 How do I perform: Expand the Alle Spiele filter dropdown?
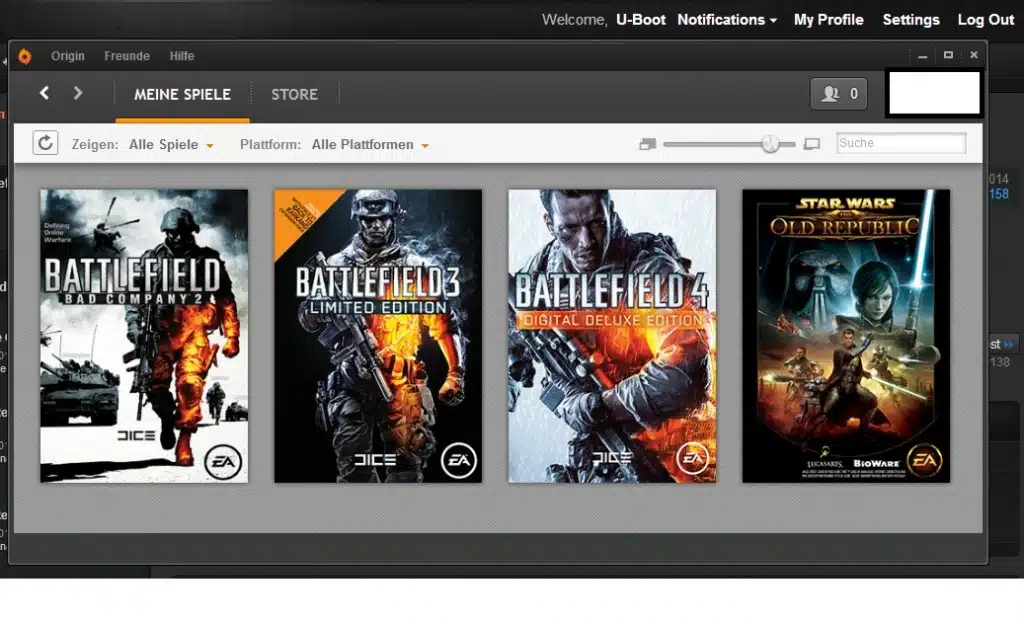pos(171,145)
